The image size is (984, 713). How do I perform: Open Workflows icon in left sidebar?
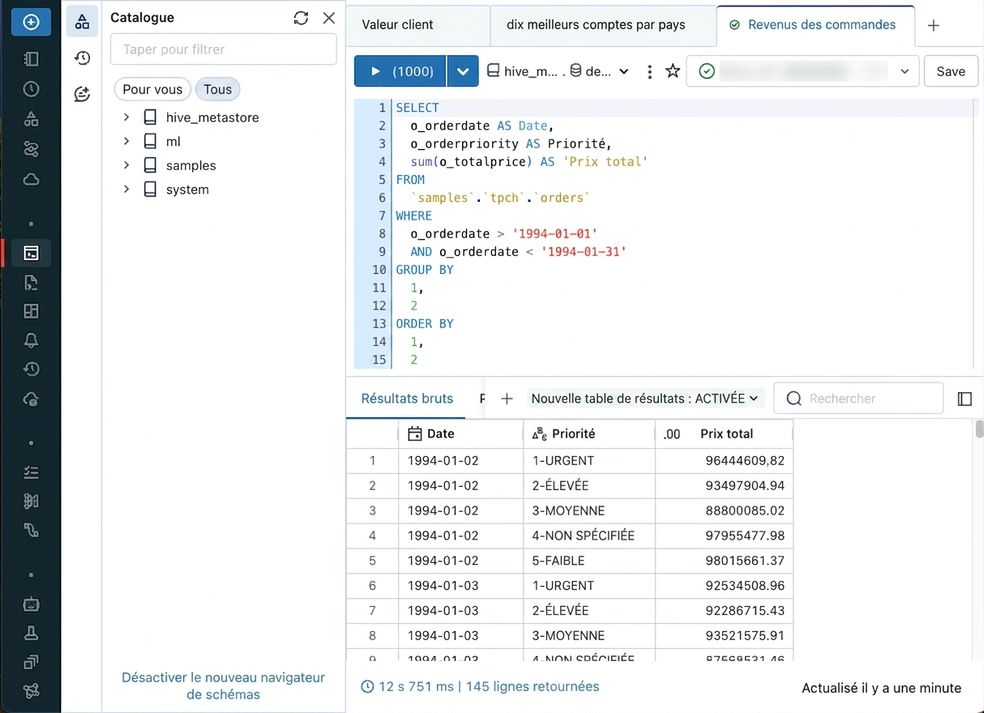click(x=31, y=149)
